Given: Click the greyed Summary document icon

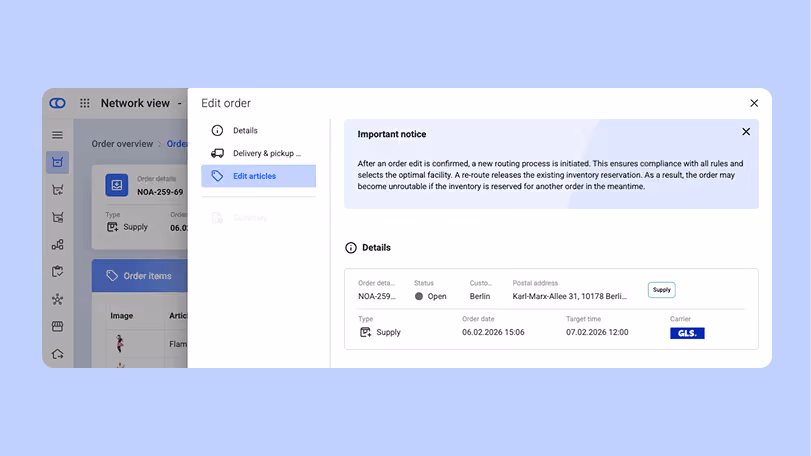Looking at the screenshot, I should coord(217,218).
